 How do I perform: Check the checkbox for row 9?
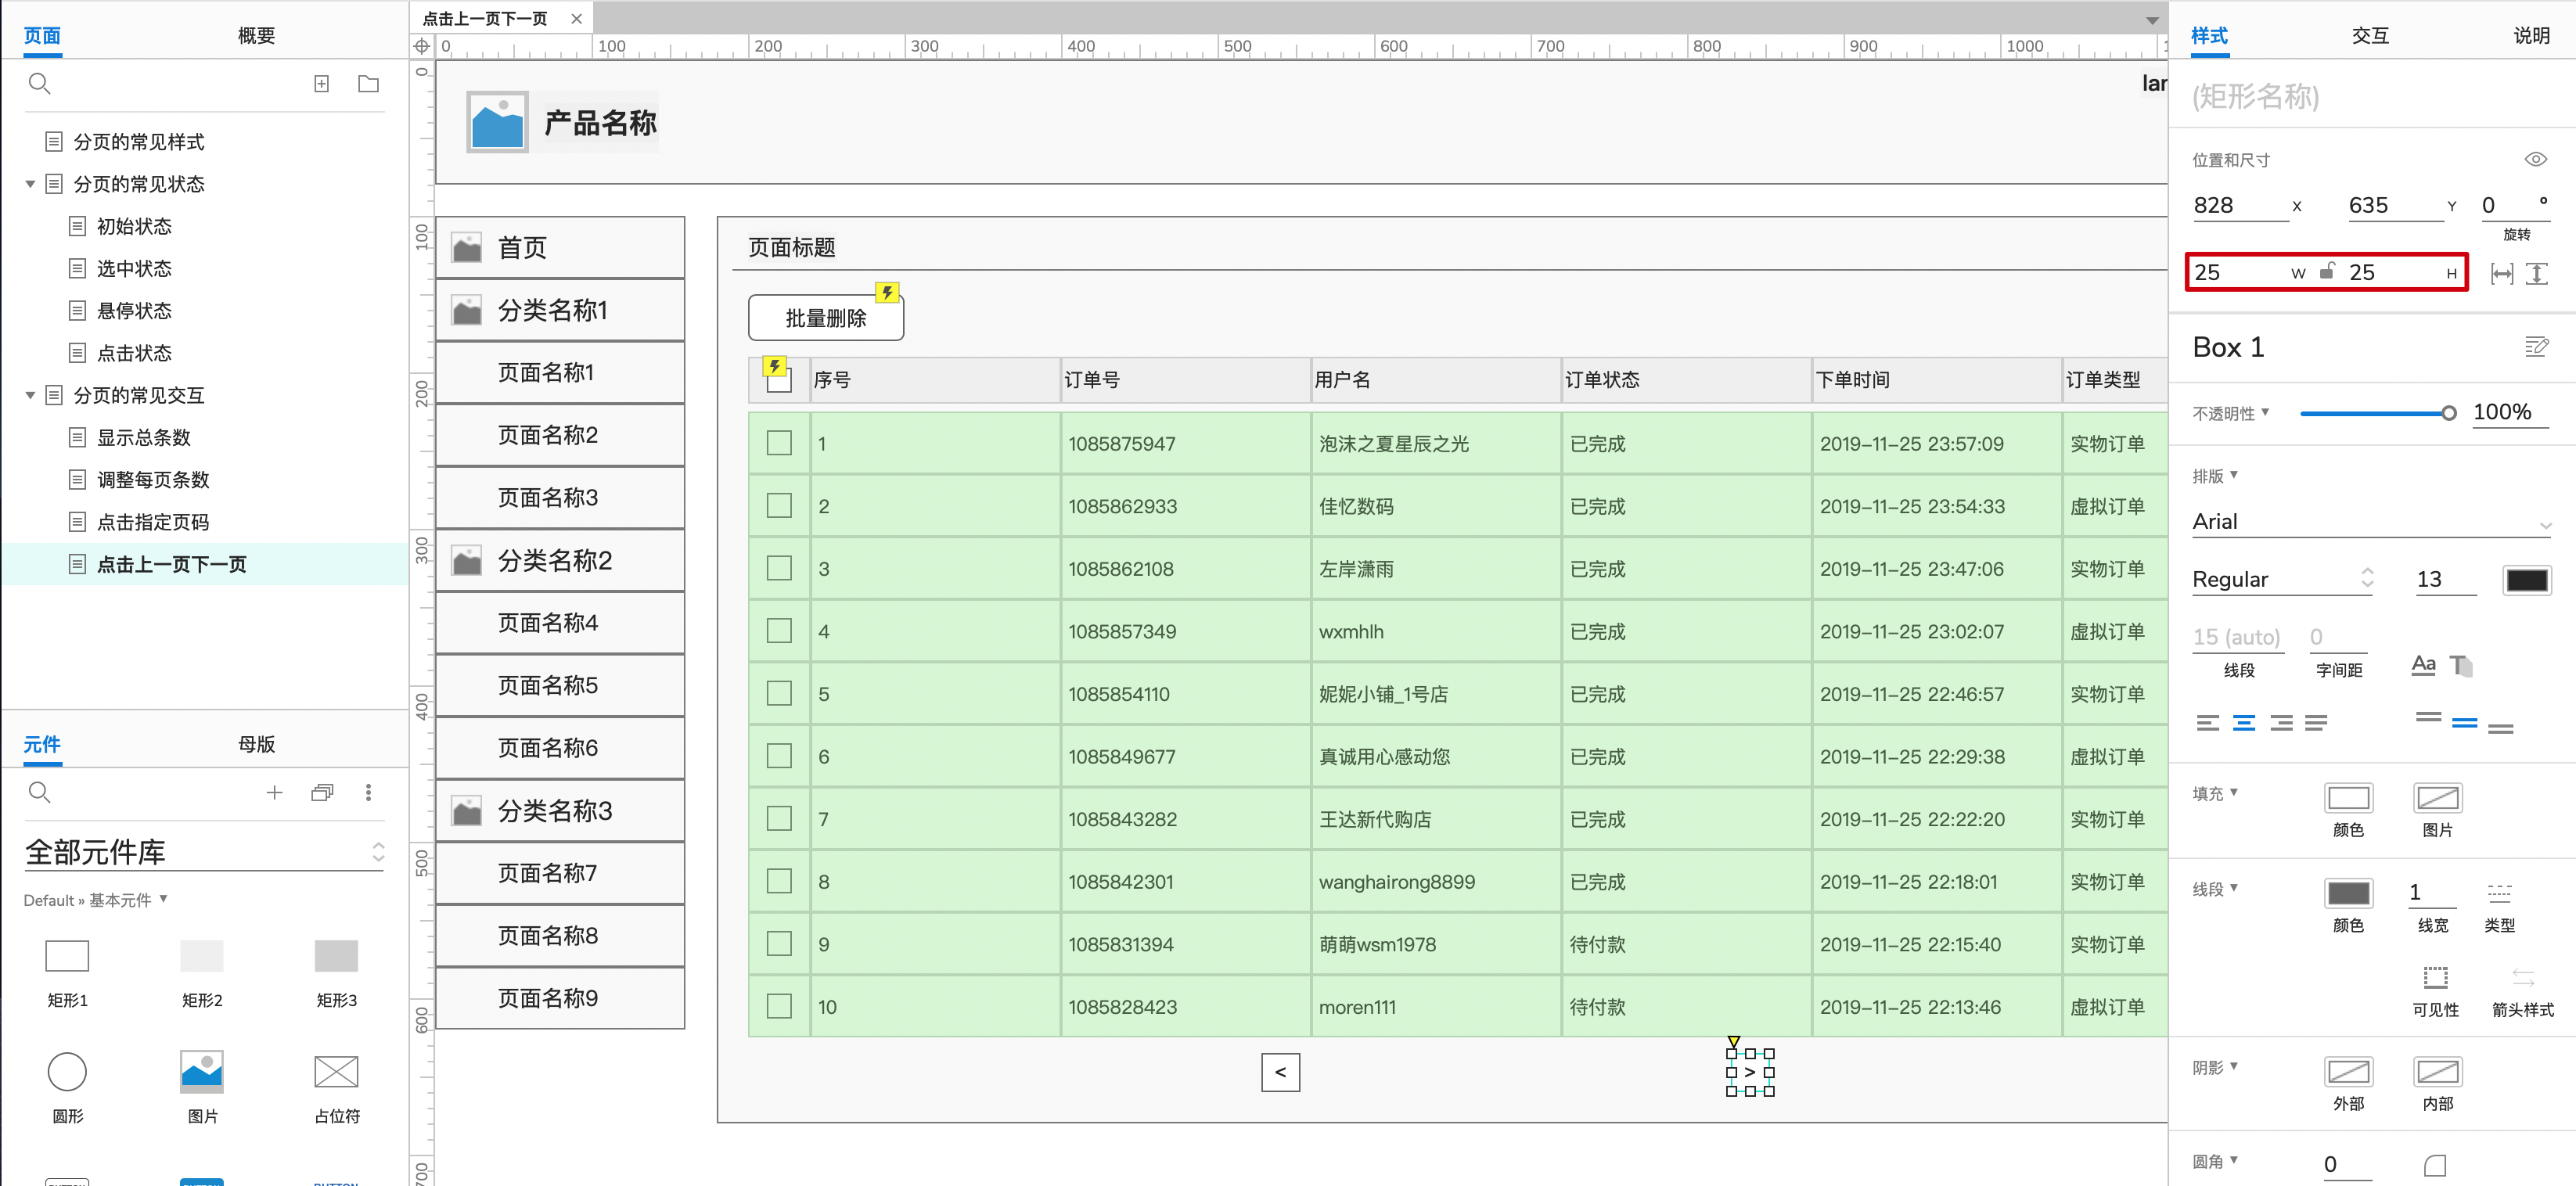[x=779, y=944]
